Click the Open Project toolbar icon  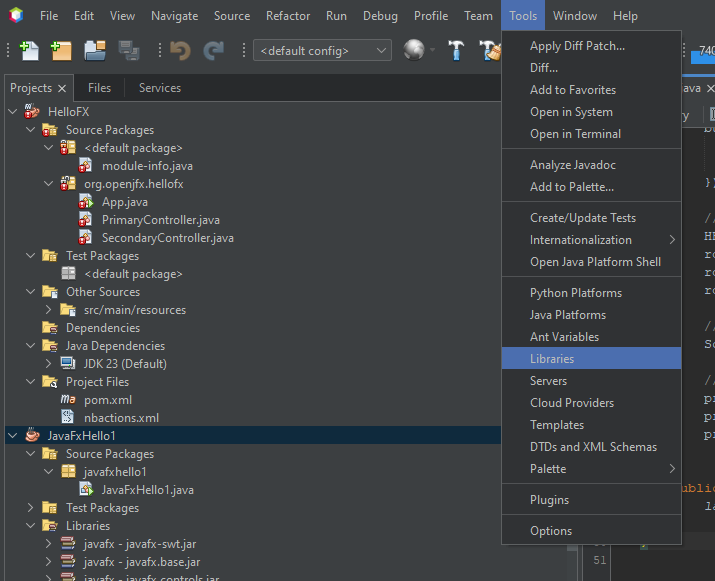(x=95, y=51)
